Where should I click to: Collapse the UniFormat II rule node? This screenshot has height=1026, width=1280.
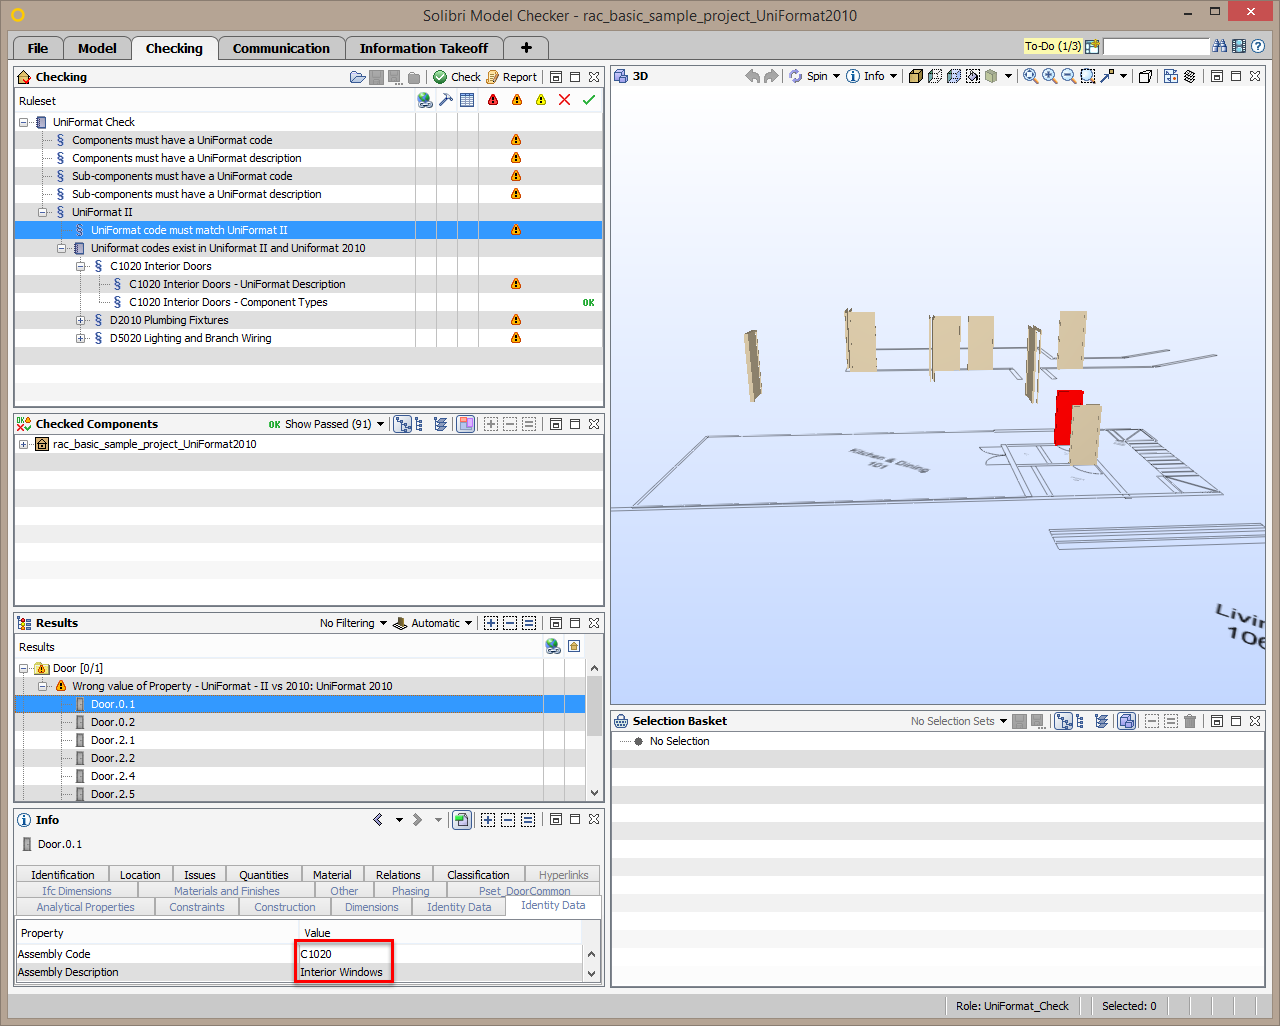(43, 212)
